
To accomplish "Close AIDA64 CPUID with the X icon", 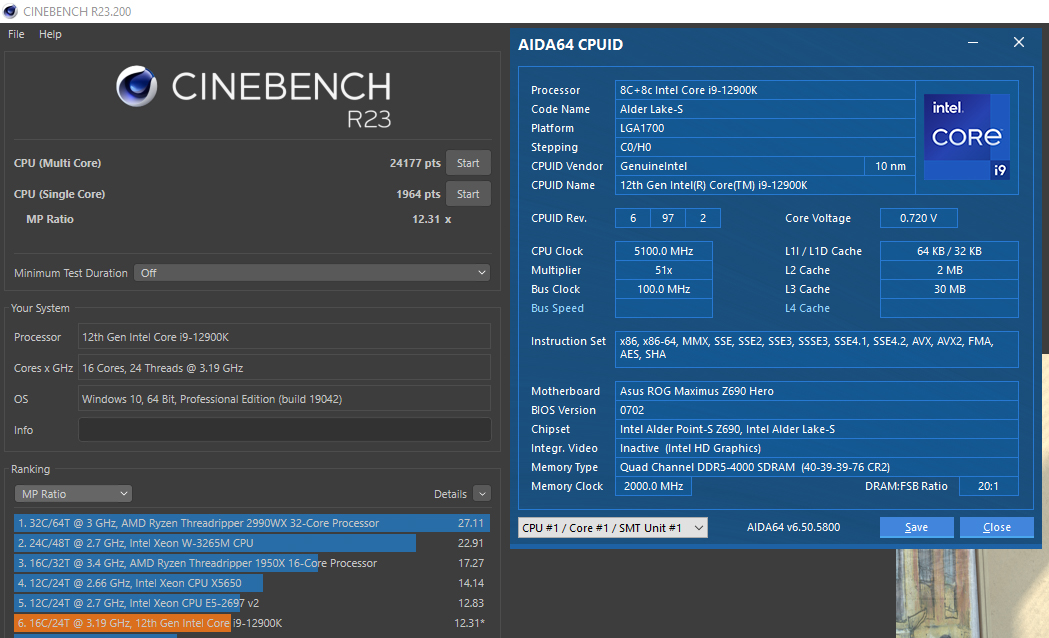I will (1019, 43).
